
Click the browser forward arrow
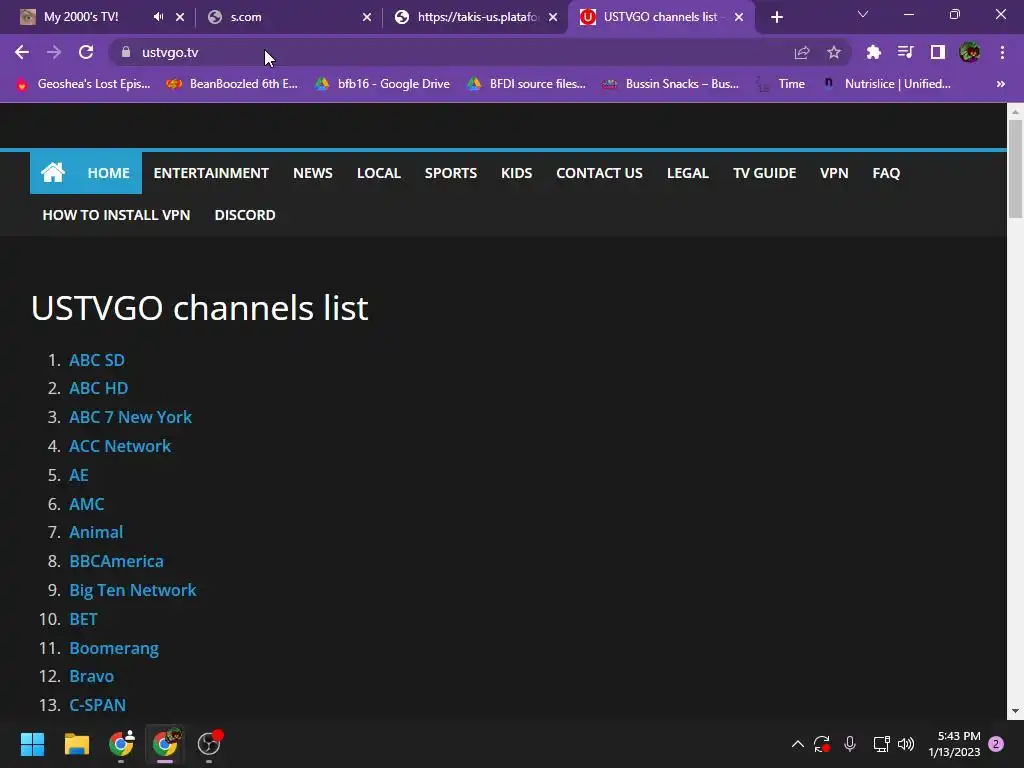(x=54, y=52)
